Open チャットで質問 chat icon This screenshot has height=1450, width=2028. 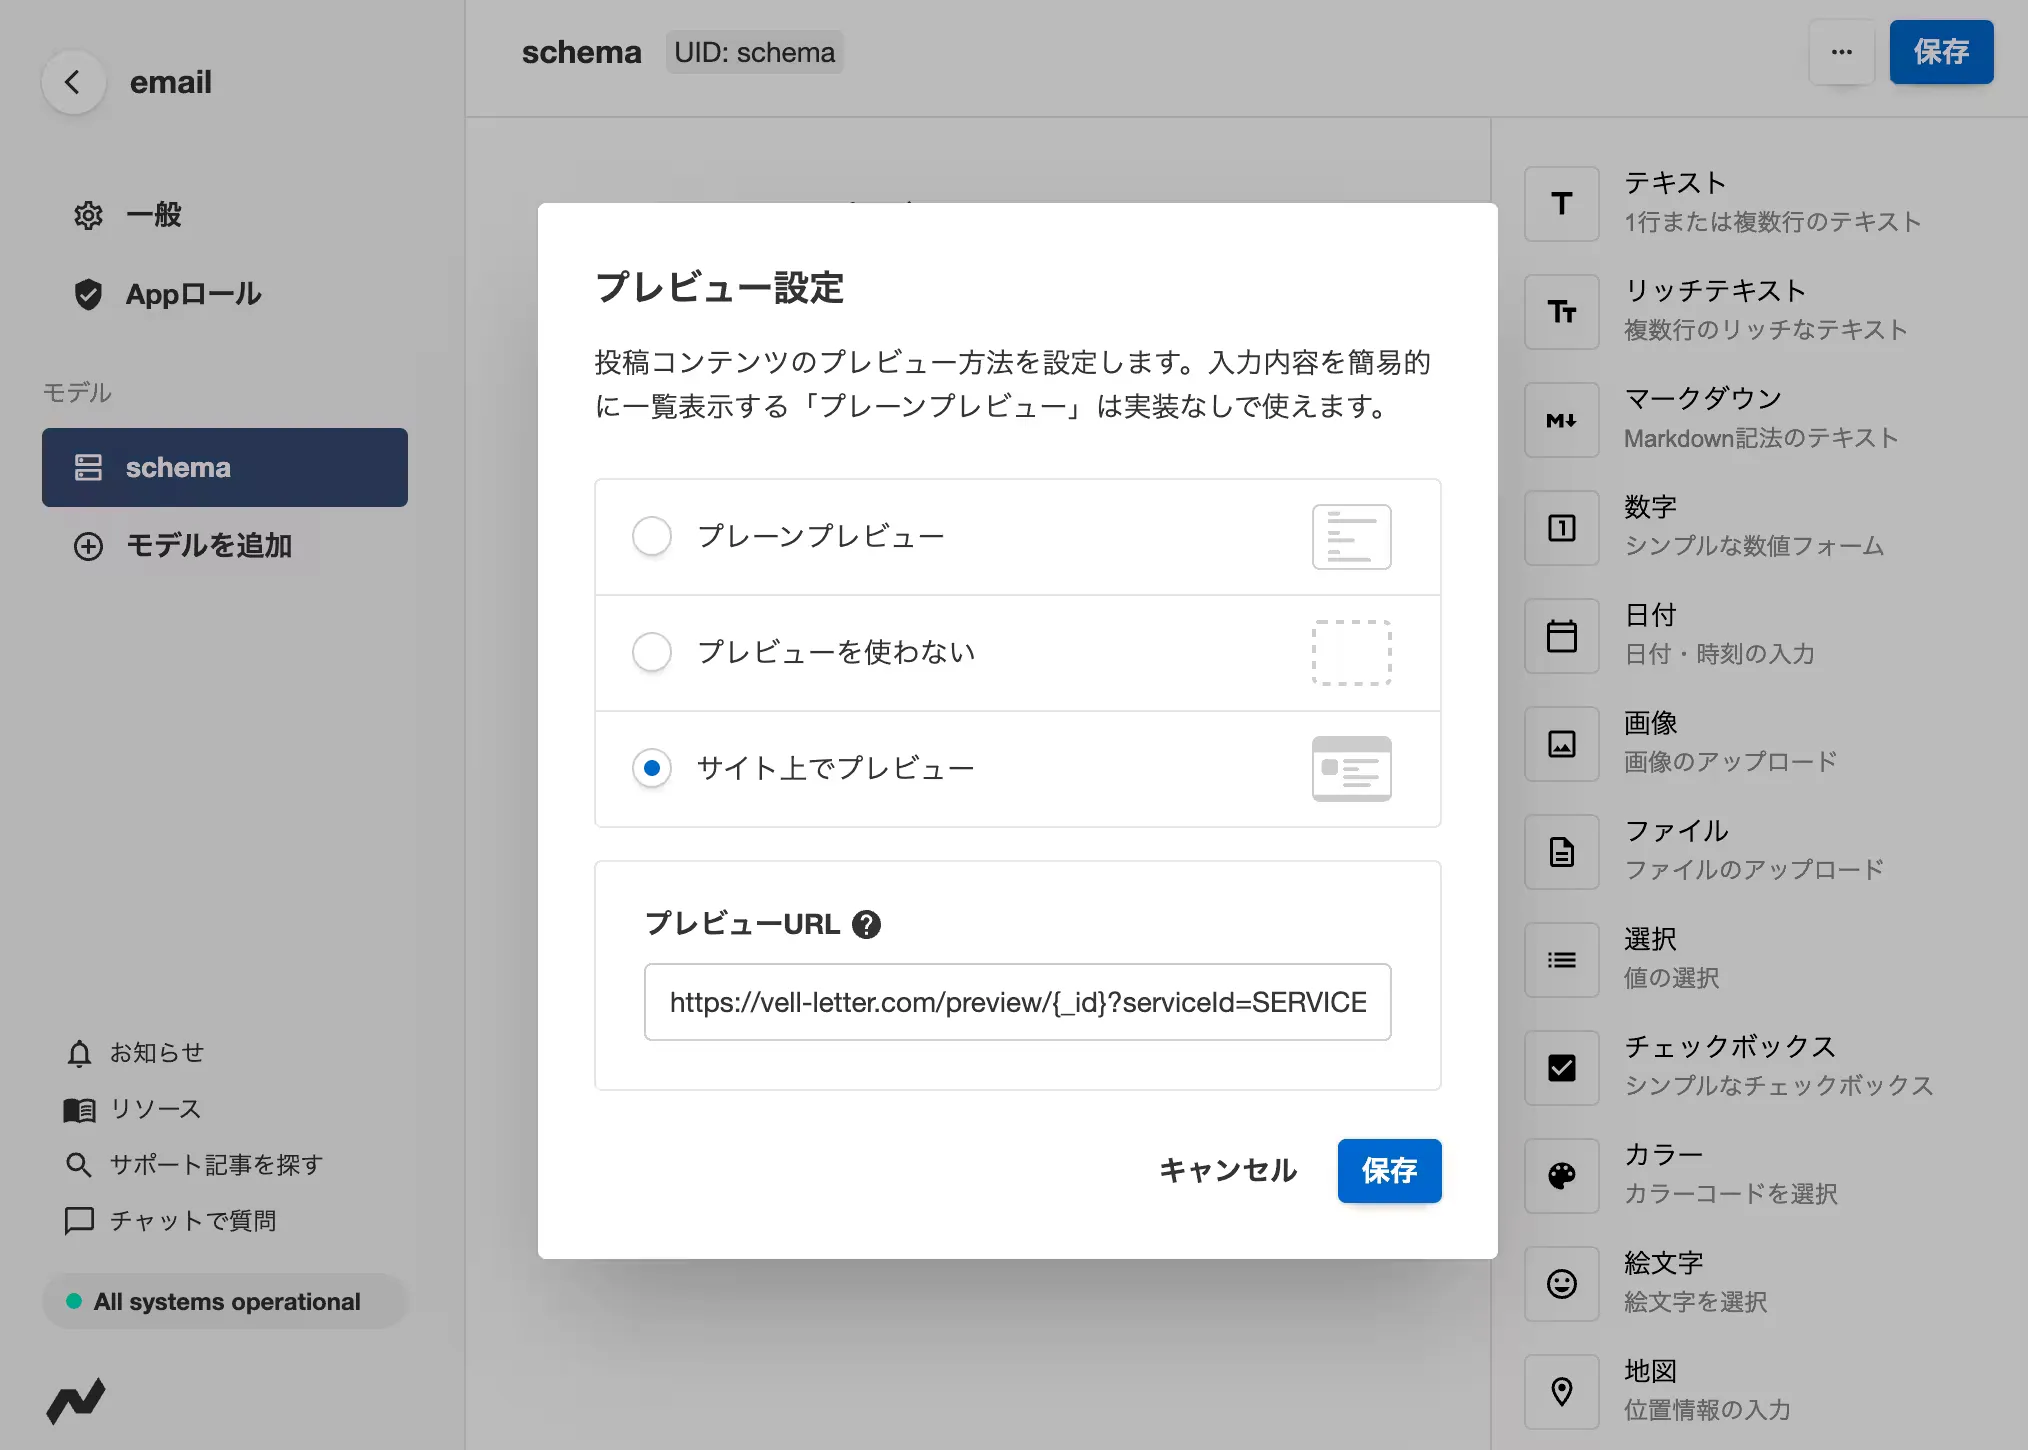click(x=79, y=1221)
